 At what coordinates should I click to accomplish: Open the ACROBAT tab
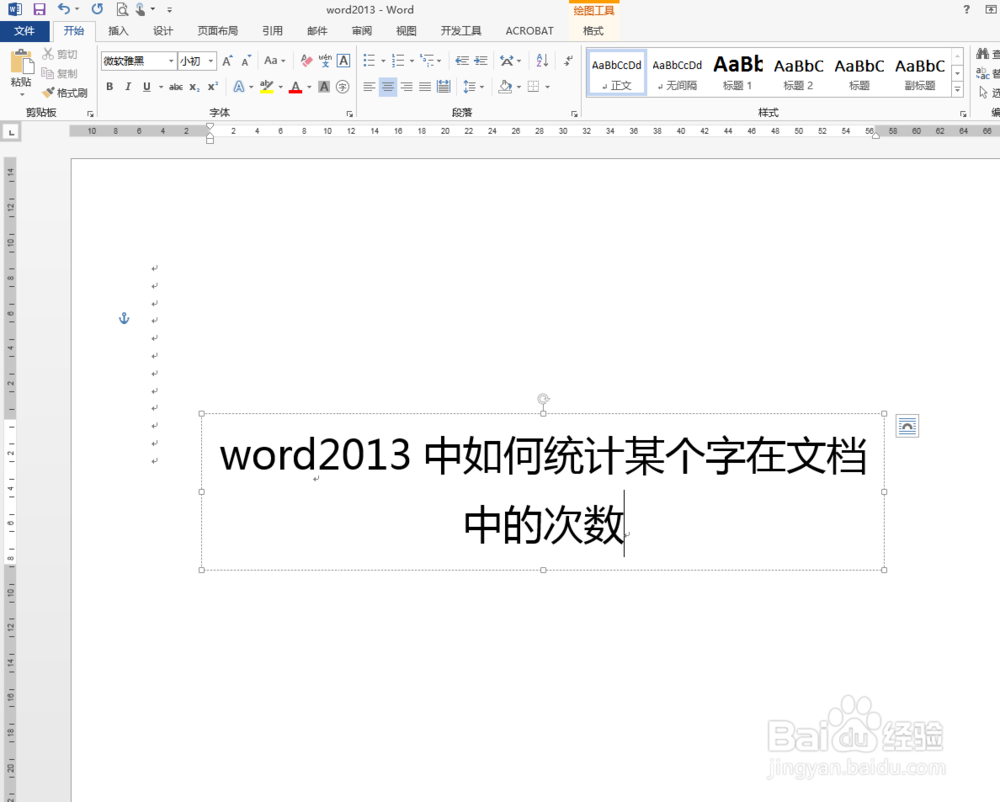click(529, 31)
